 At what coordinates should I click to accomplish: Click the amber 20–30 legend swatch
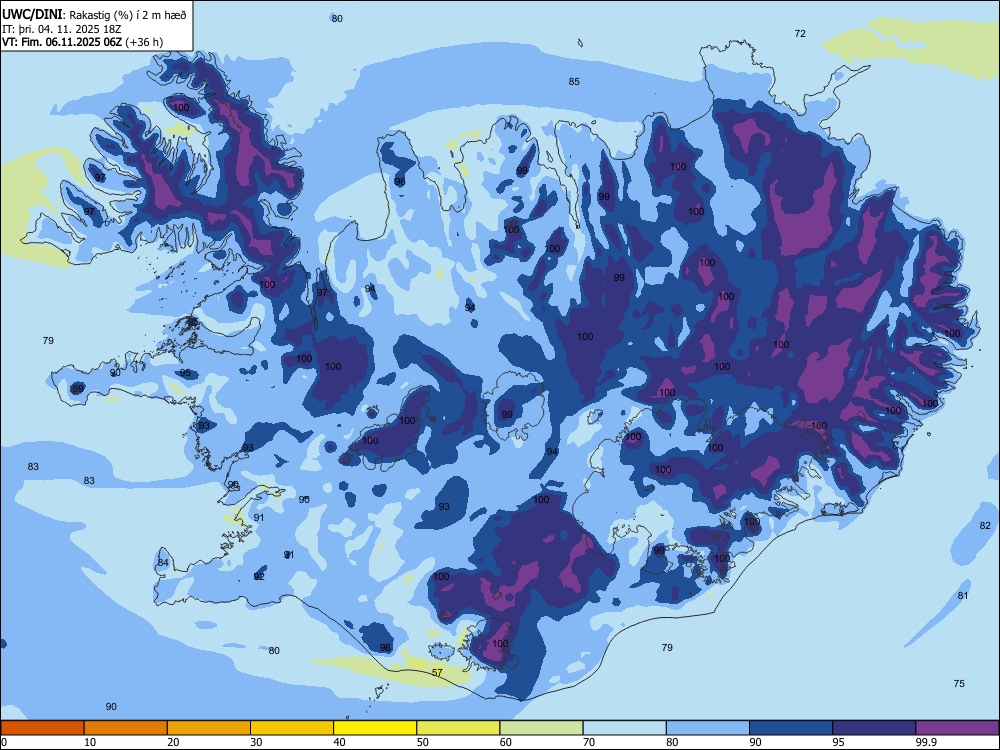tap(209, 728)
